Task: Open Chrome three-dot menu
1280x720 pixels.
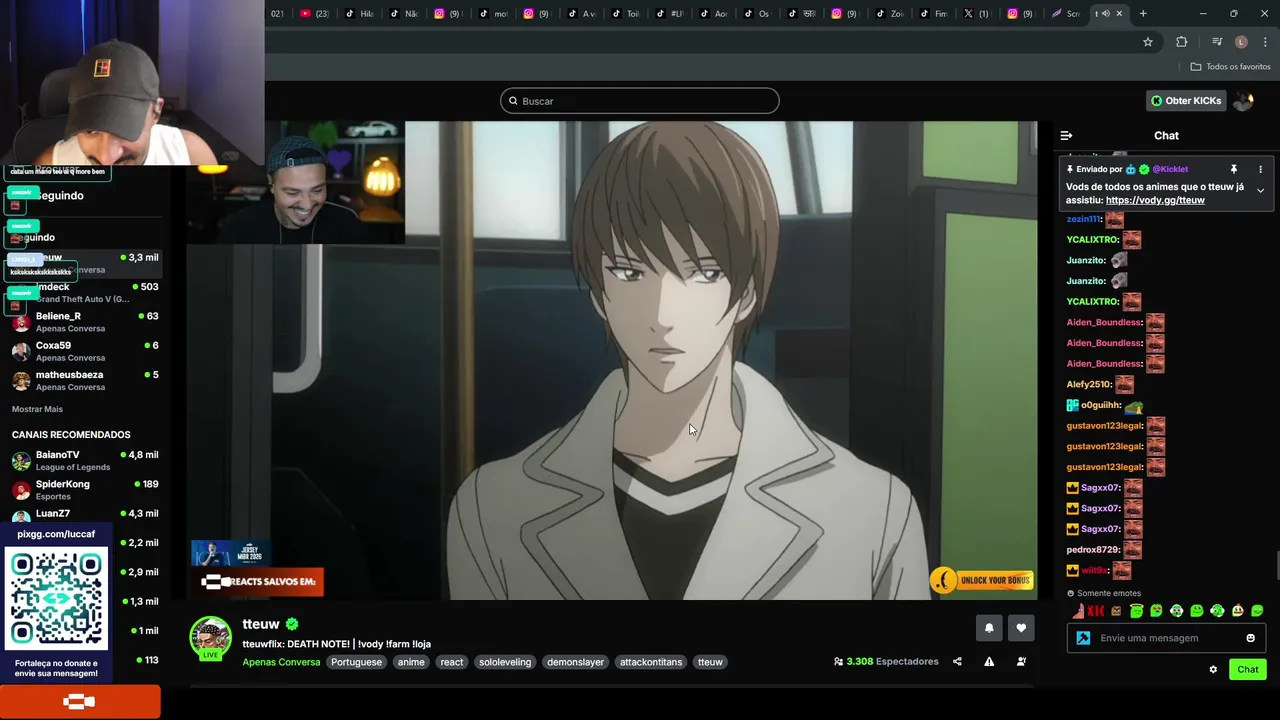Action: 1266,42
